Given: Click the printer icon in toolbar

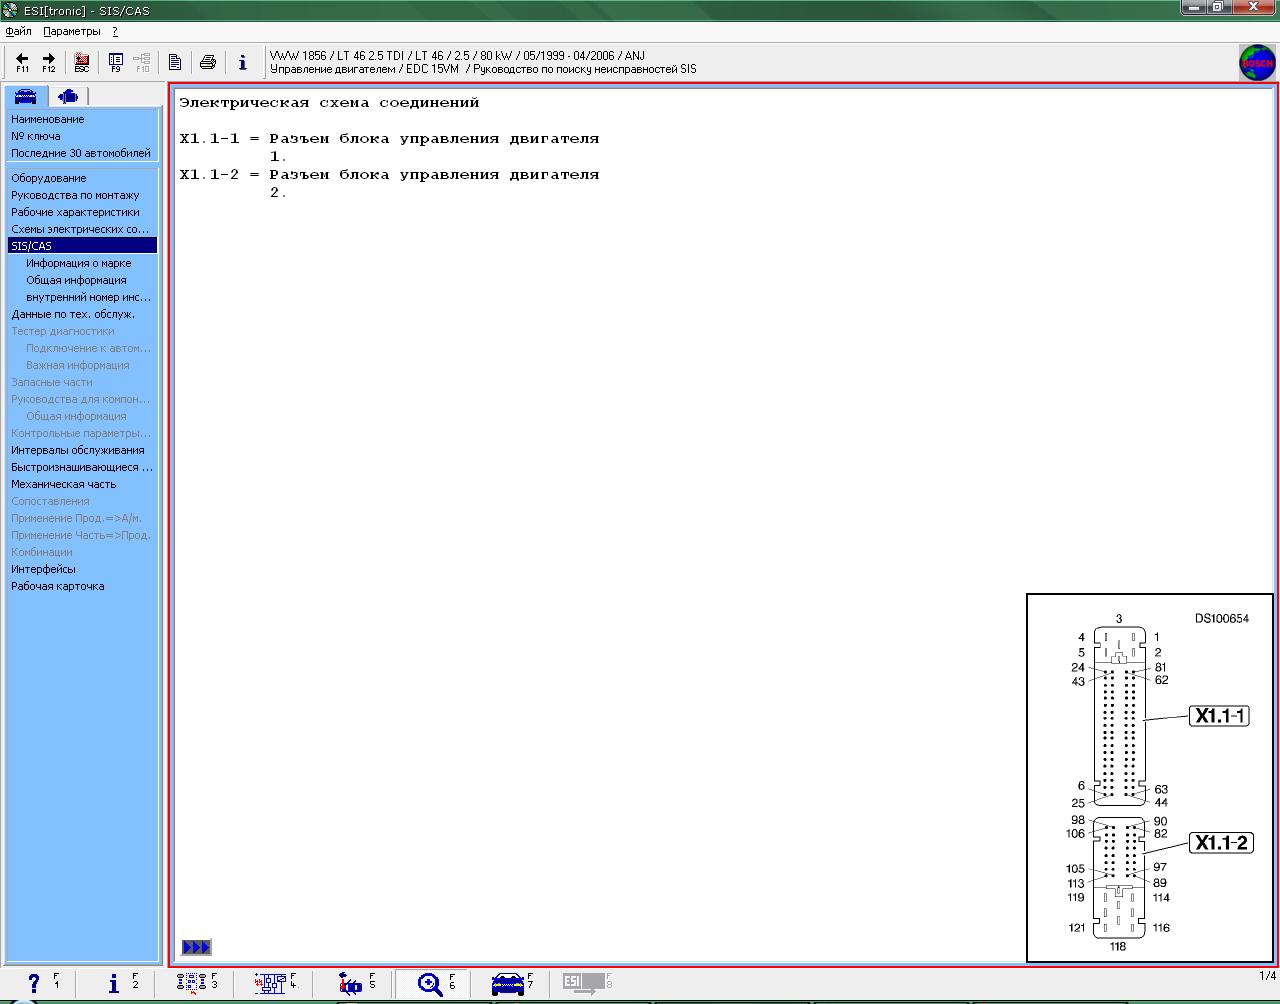Looking at the screenshot, I should (x=208, y=62).
